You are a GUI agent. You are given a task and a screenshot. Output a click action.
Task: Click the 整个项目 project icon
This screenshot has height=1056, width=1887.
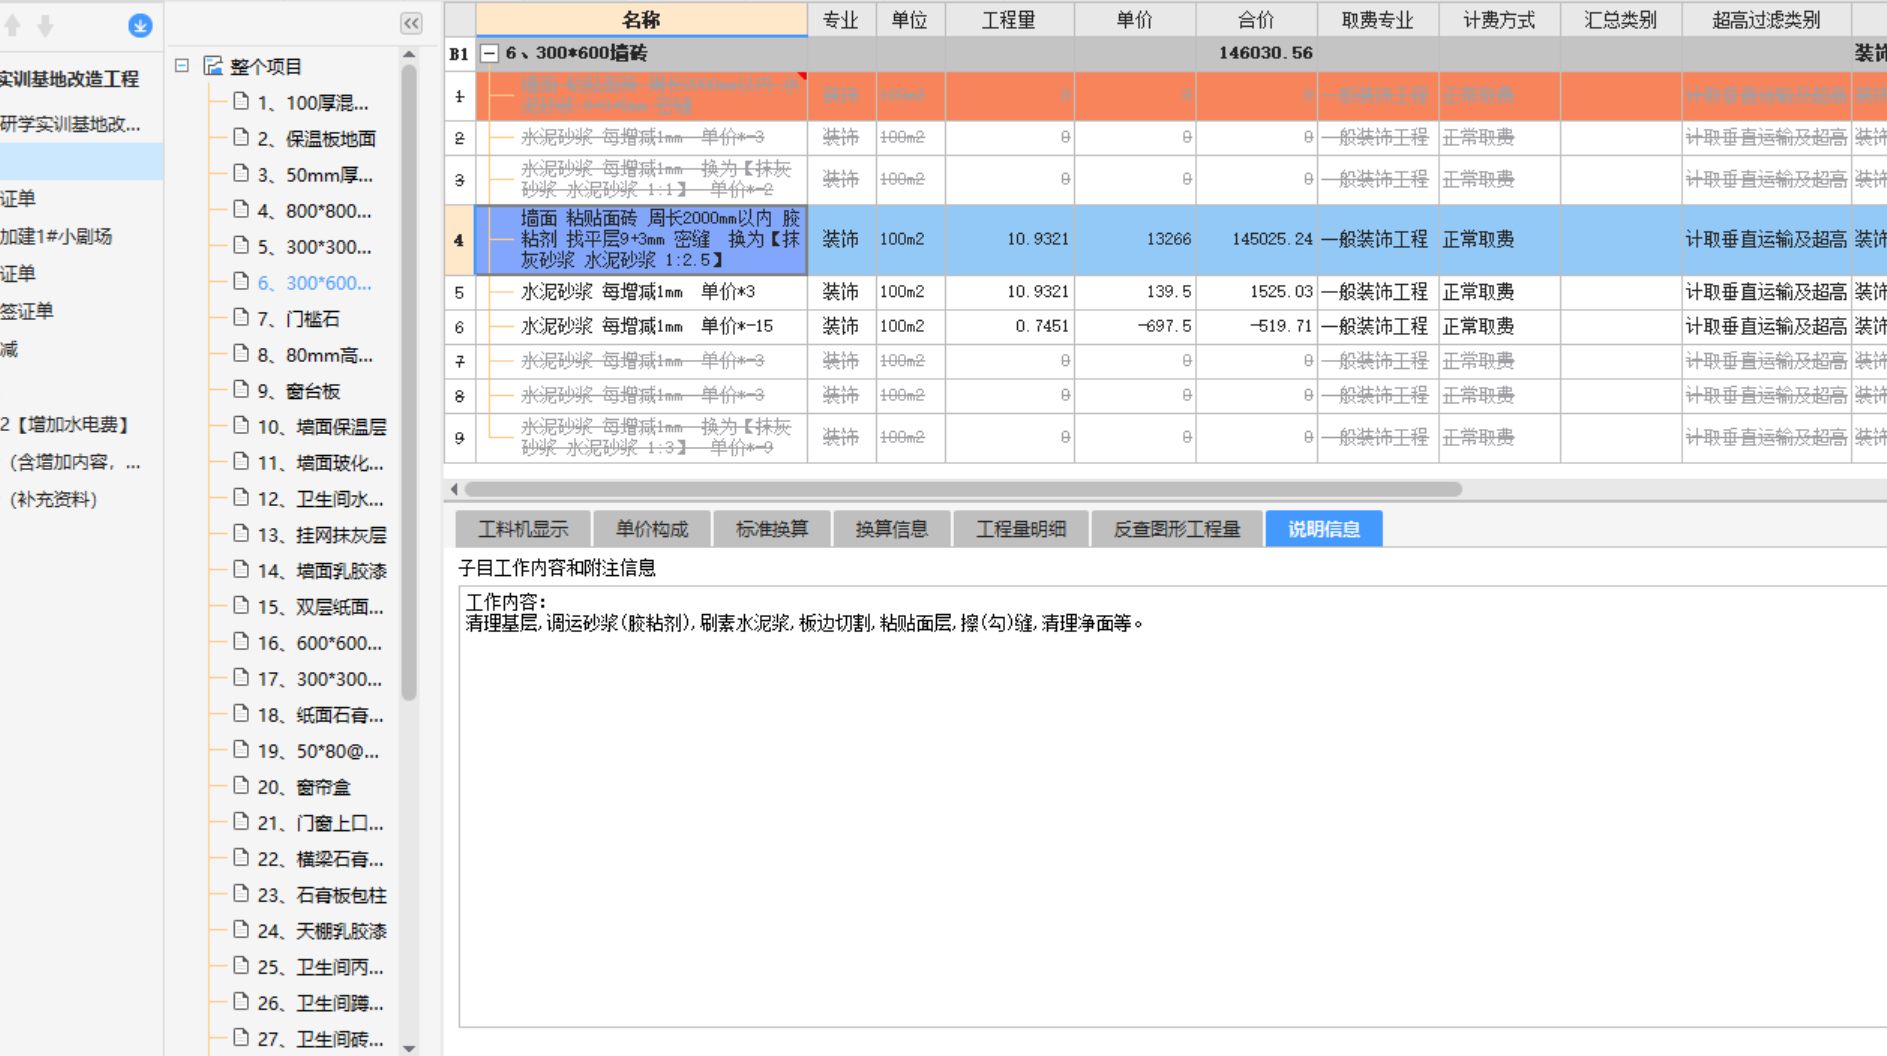tap(213, 66)
